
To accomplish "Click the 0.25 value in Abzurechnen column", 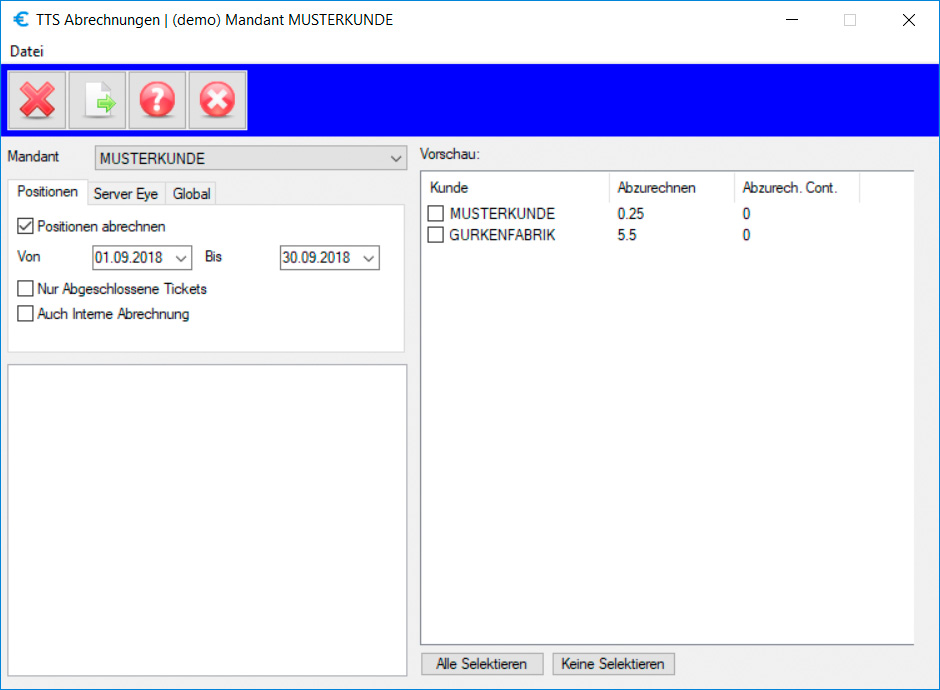I will [631, 213].
